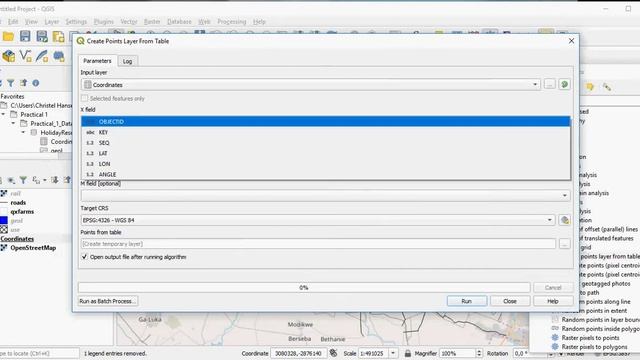This screenshot has height=360, width=640.
Task: Click the OpenStreetMap layer icon
Action: click(x=4, y=248)
